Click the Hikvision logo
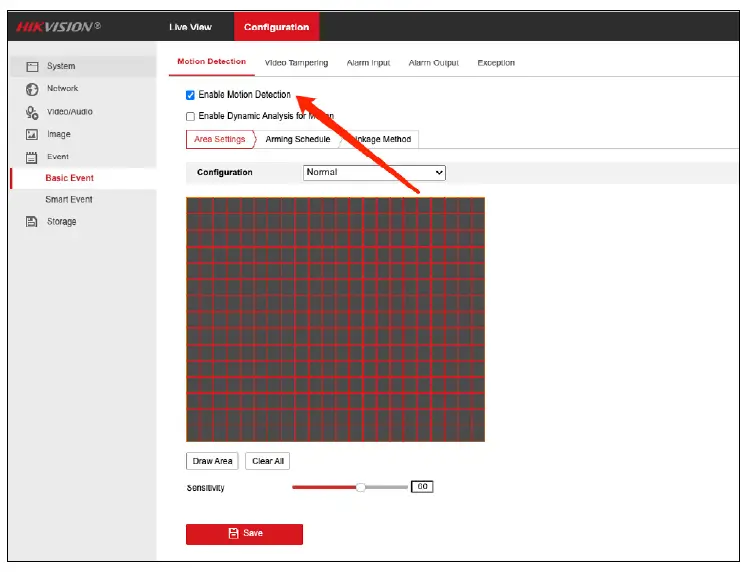The width and height of the screenshot is (747, 572). click(x=58, y=27)
